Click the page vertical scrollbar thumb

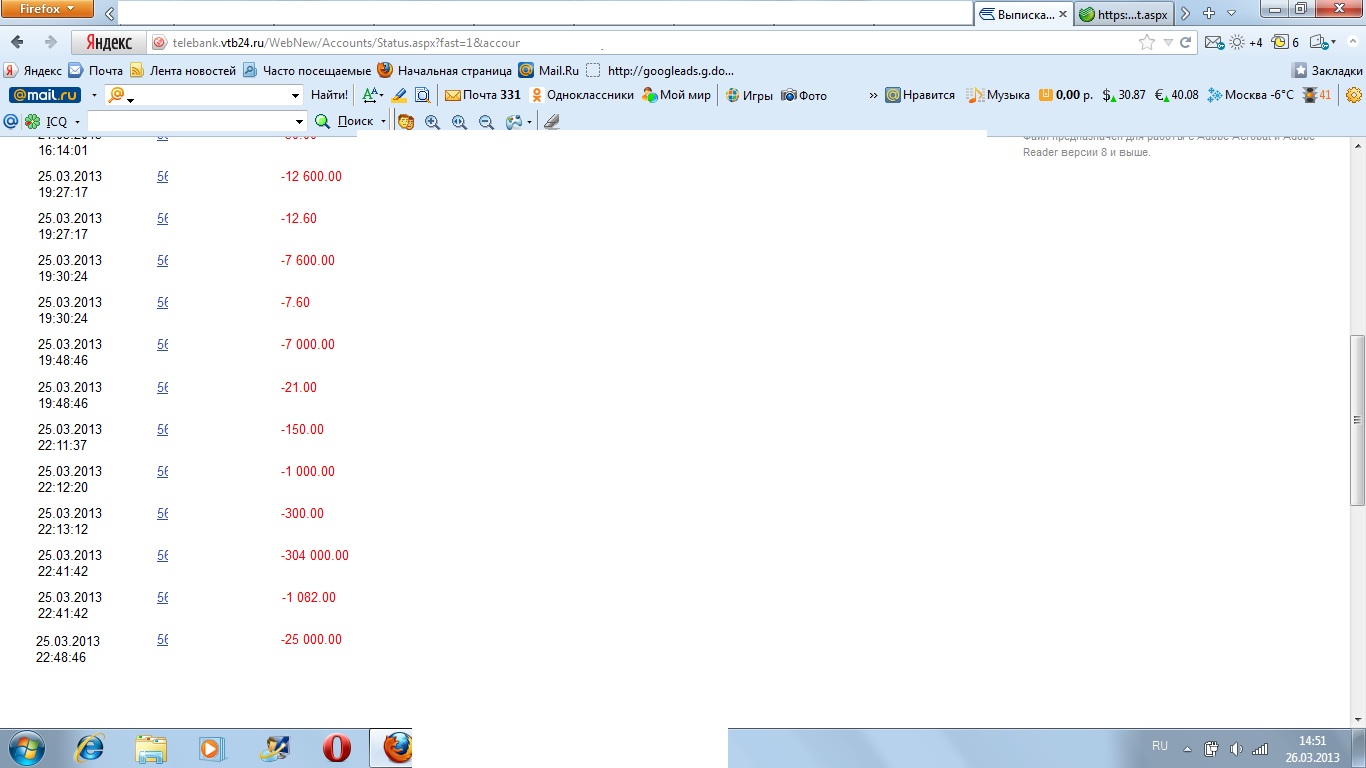coord(1357,420)
